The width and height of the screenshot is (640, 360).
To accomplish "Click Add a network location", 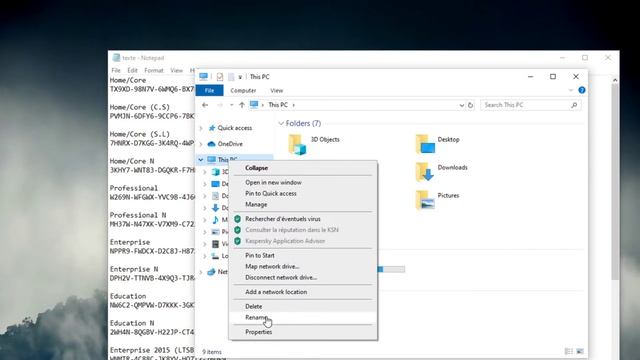I will [x=276, y=292].
